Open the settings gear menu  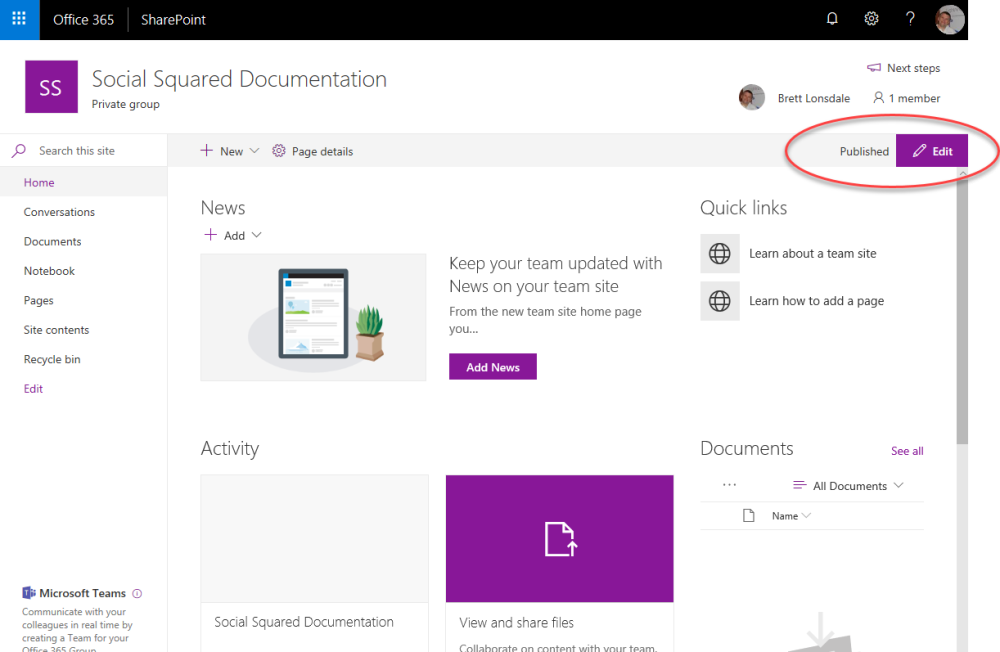coord(871,19)
